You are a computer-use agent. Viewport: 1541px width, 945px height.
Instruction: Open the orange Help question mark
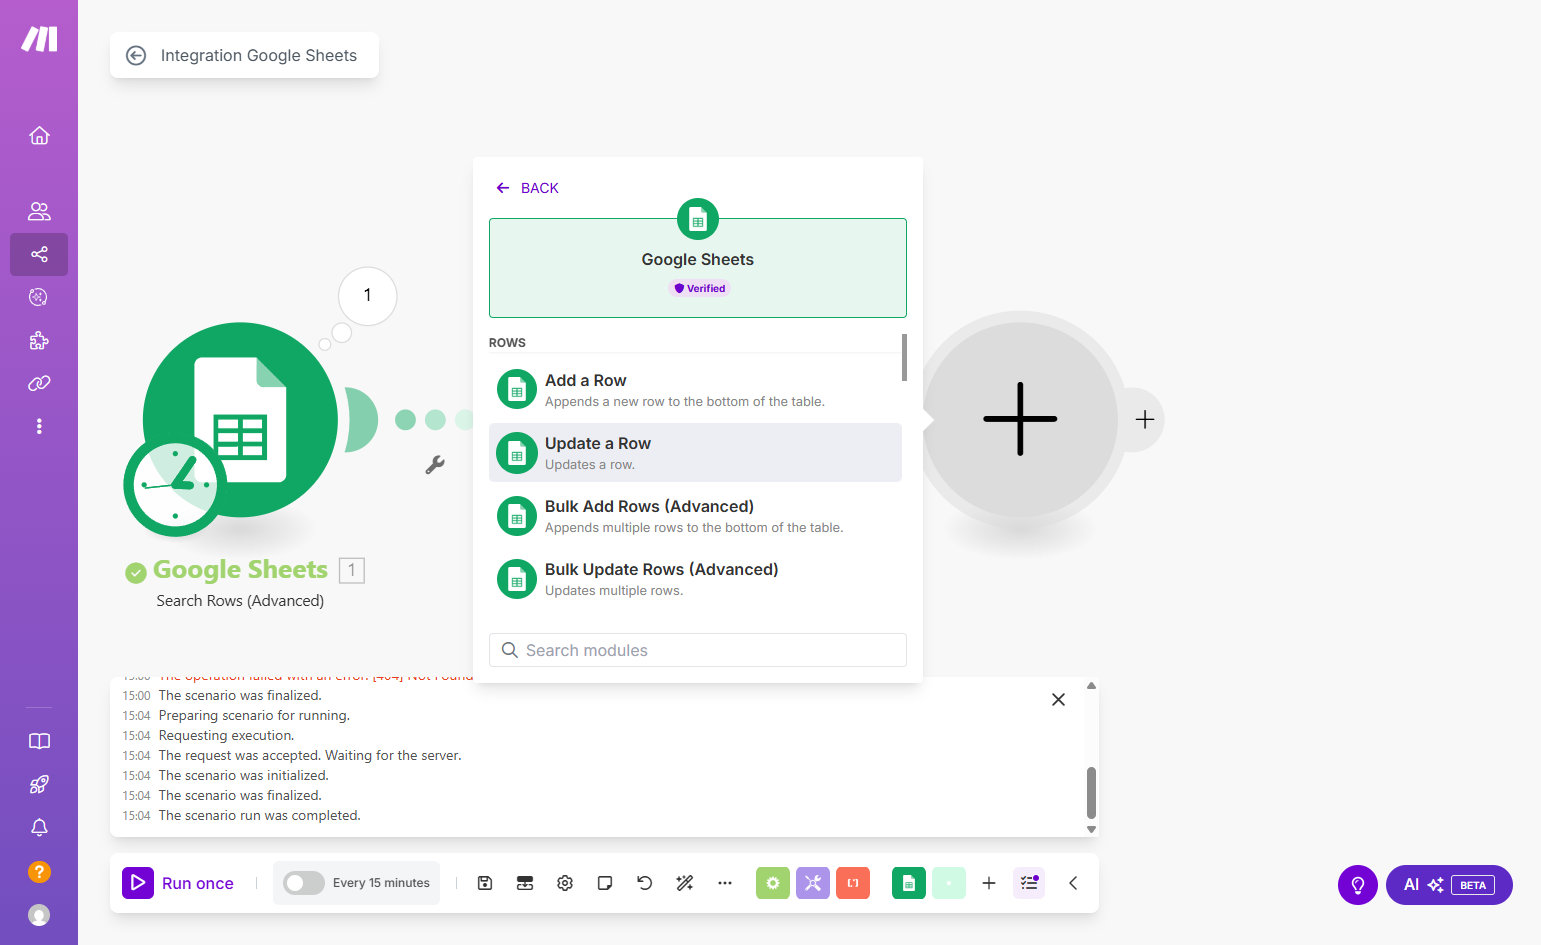(39, 871)
